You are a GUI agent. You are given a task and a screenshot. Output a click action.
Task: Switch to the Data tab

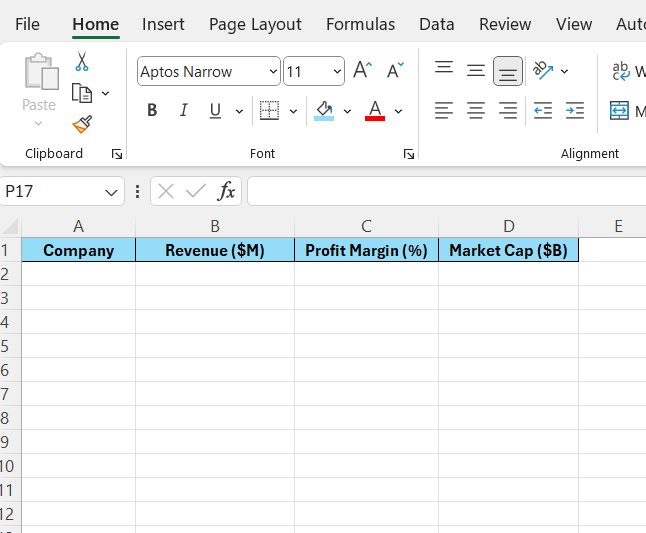[x=437, y=24]
